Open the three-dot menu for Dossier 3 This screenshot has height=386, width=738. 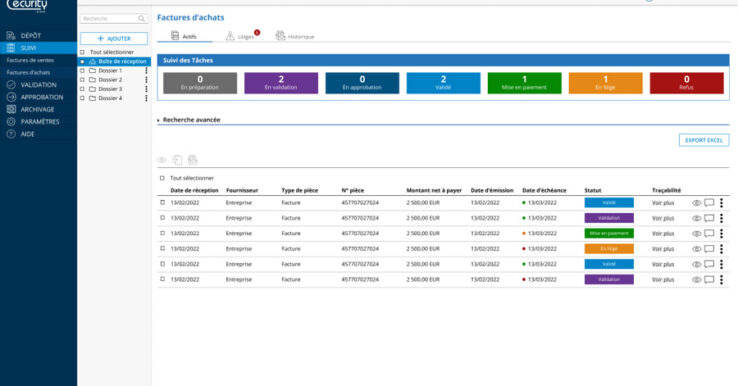click(146, 89)
